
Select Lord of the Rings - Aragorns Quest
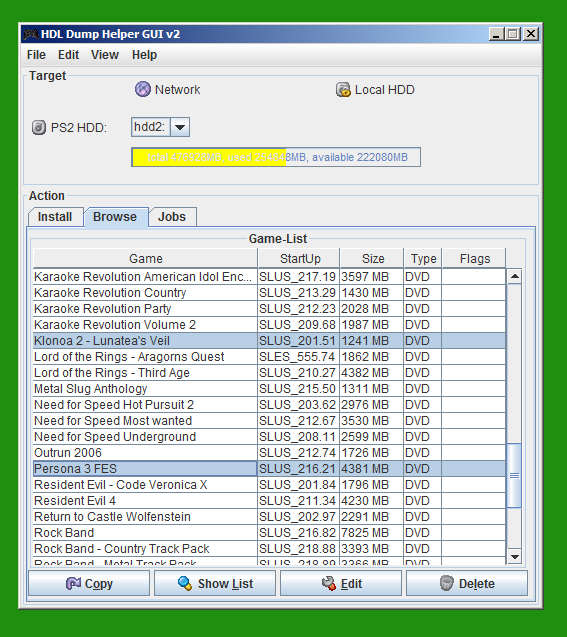pyautogui.click(x=269, y=357)
